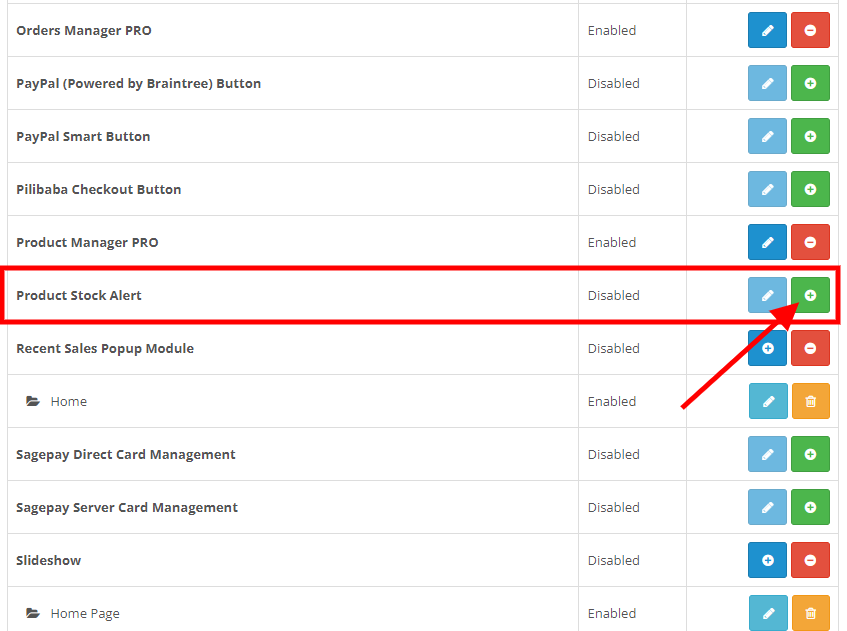Add a new Recent Sales Popup Module instance
Screen dimensions: 847x631
pos(767,348)
